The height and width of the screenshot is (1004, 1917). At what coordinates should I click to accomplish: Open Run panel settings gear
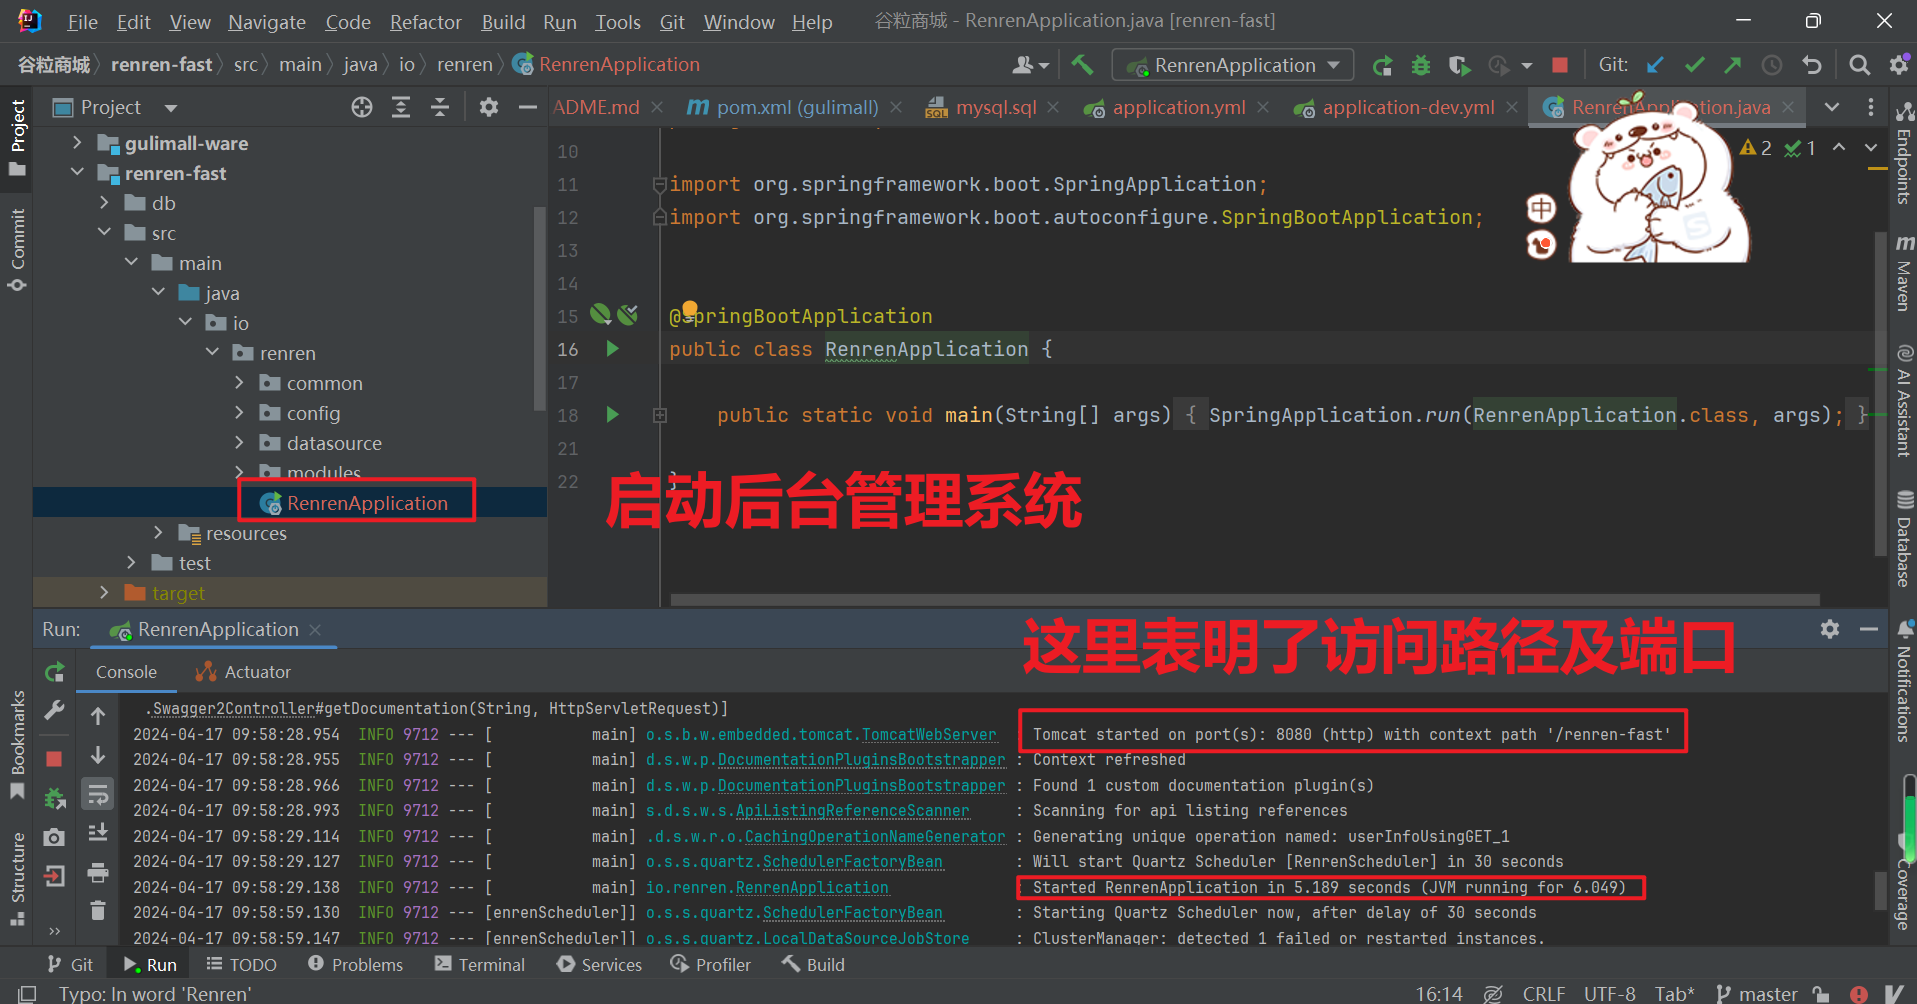(x=1829, y=629)
